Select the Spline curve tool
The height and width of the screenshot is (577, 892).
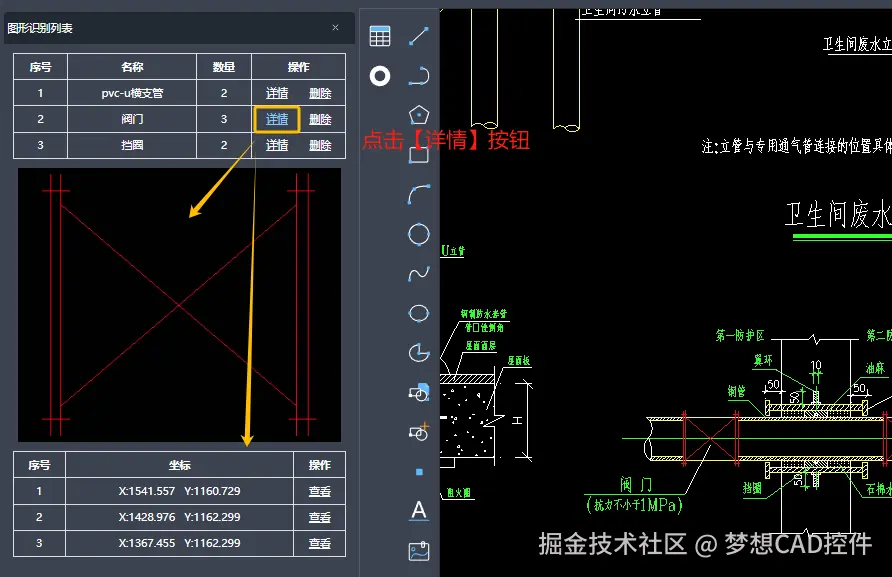pyautogui.click(x=419, y=274)
